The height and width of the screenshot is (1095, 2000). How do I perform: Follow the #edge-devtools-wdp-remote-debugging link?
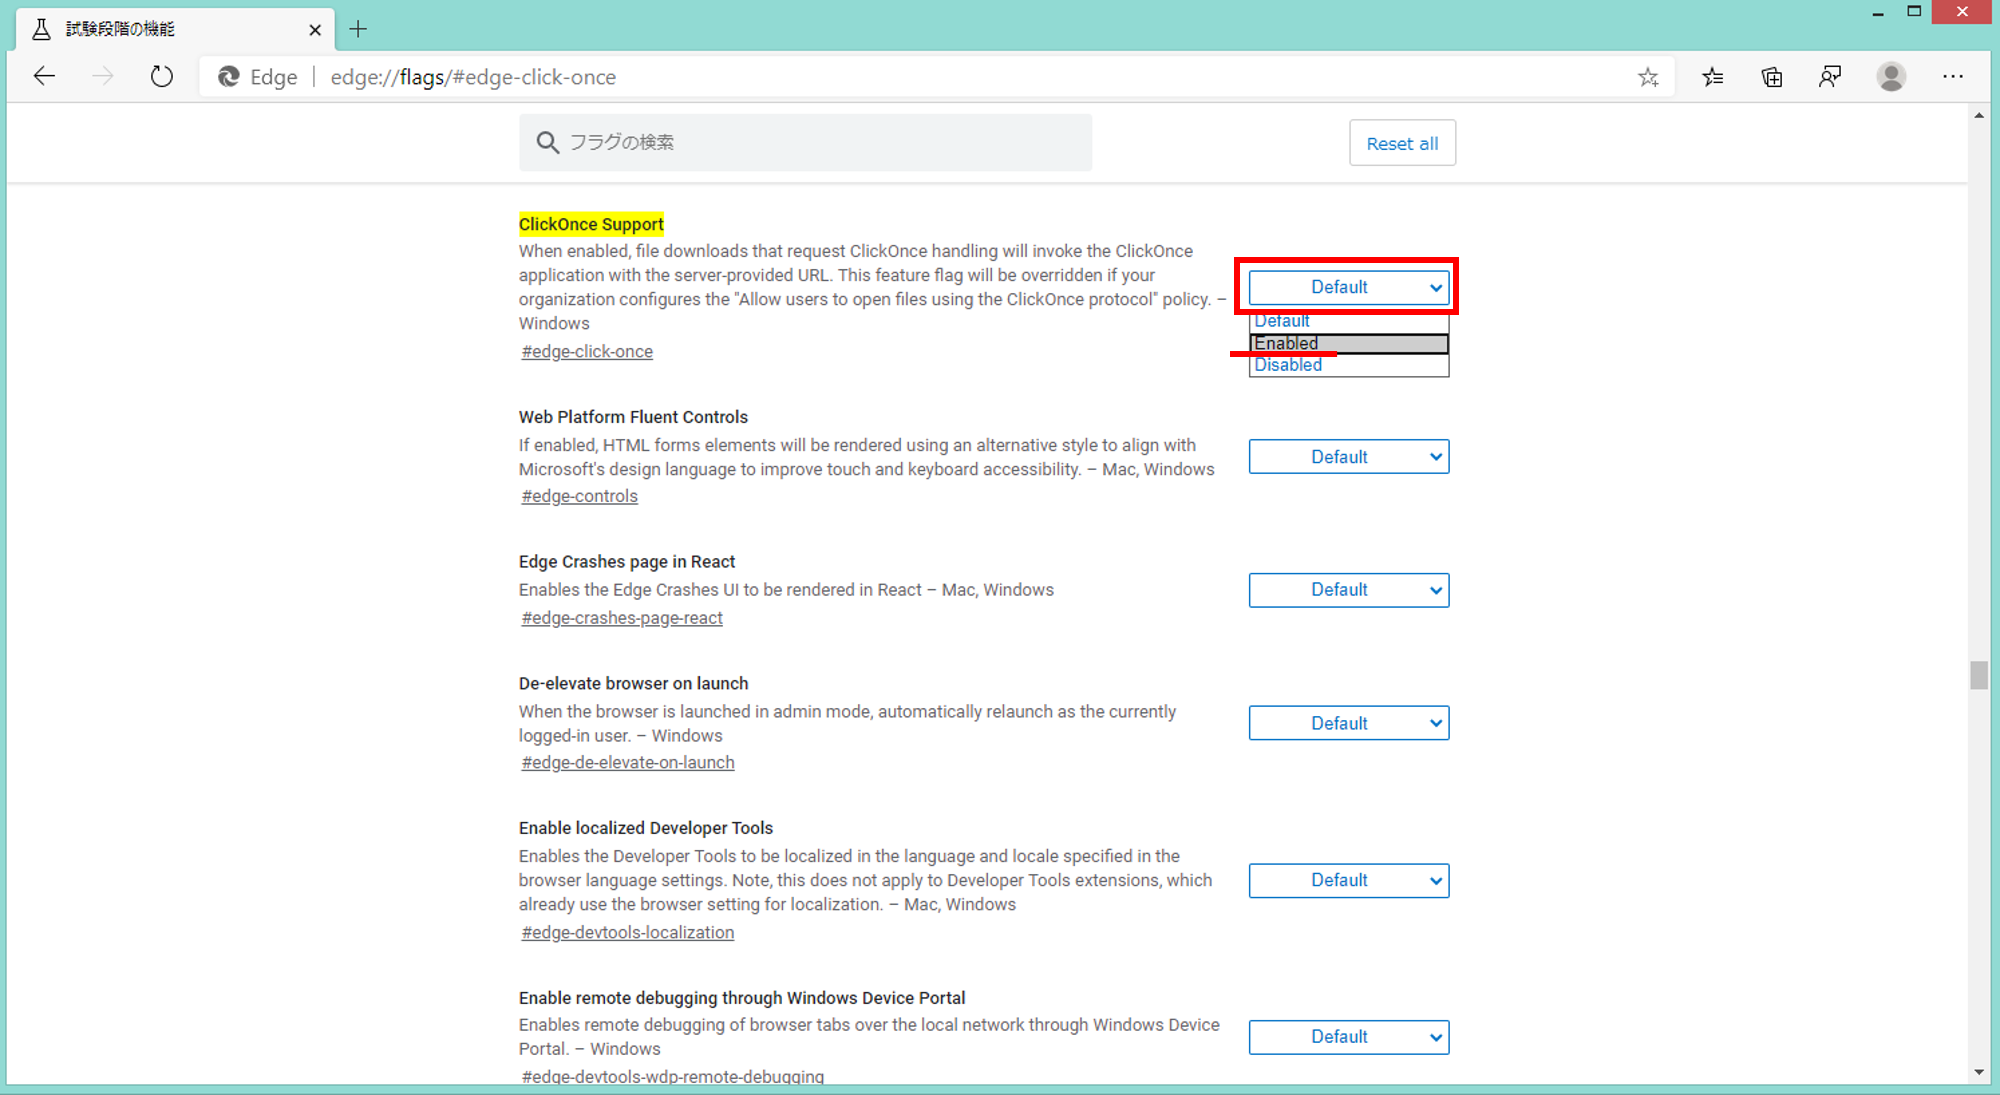[x=673, y=1076]
